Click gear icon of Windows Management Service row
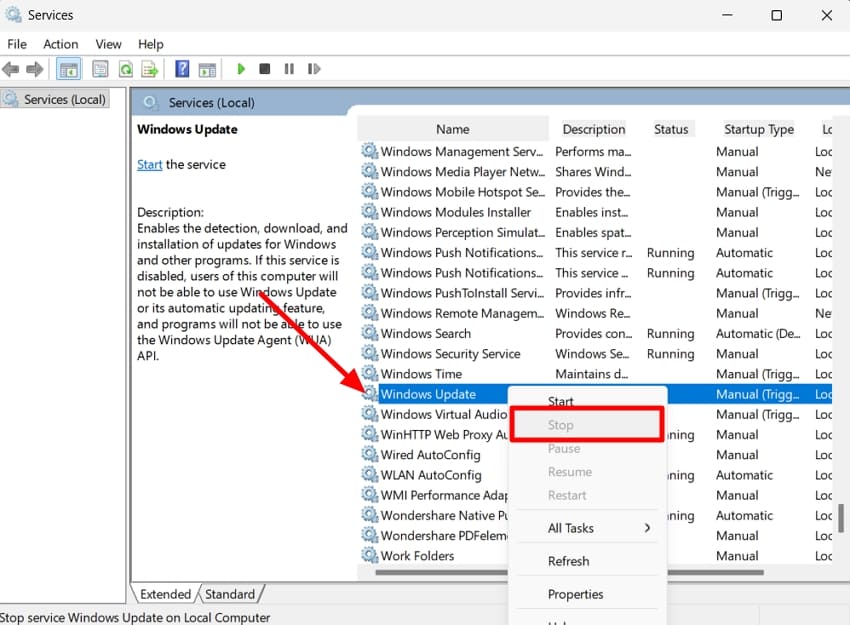 (370, 151)
